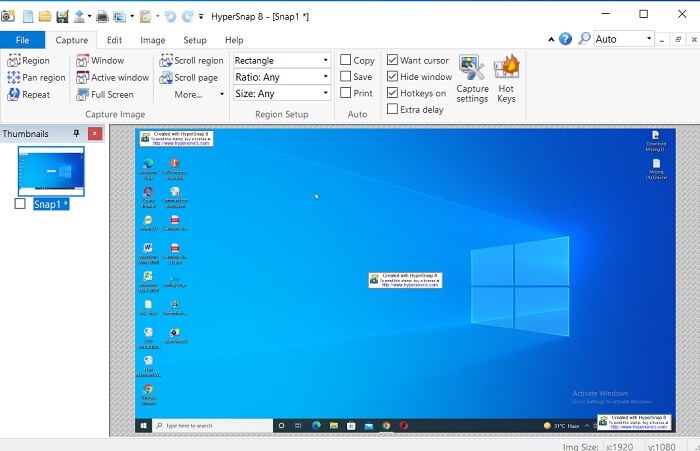Close the Thumbnails panel
Image resolution: width=700 pixels, height=451 pixels.
[x=95, y=134]
